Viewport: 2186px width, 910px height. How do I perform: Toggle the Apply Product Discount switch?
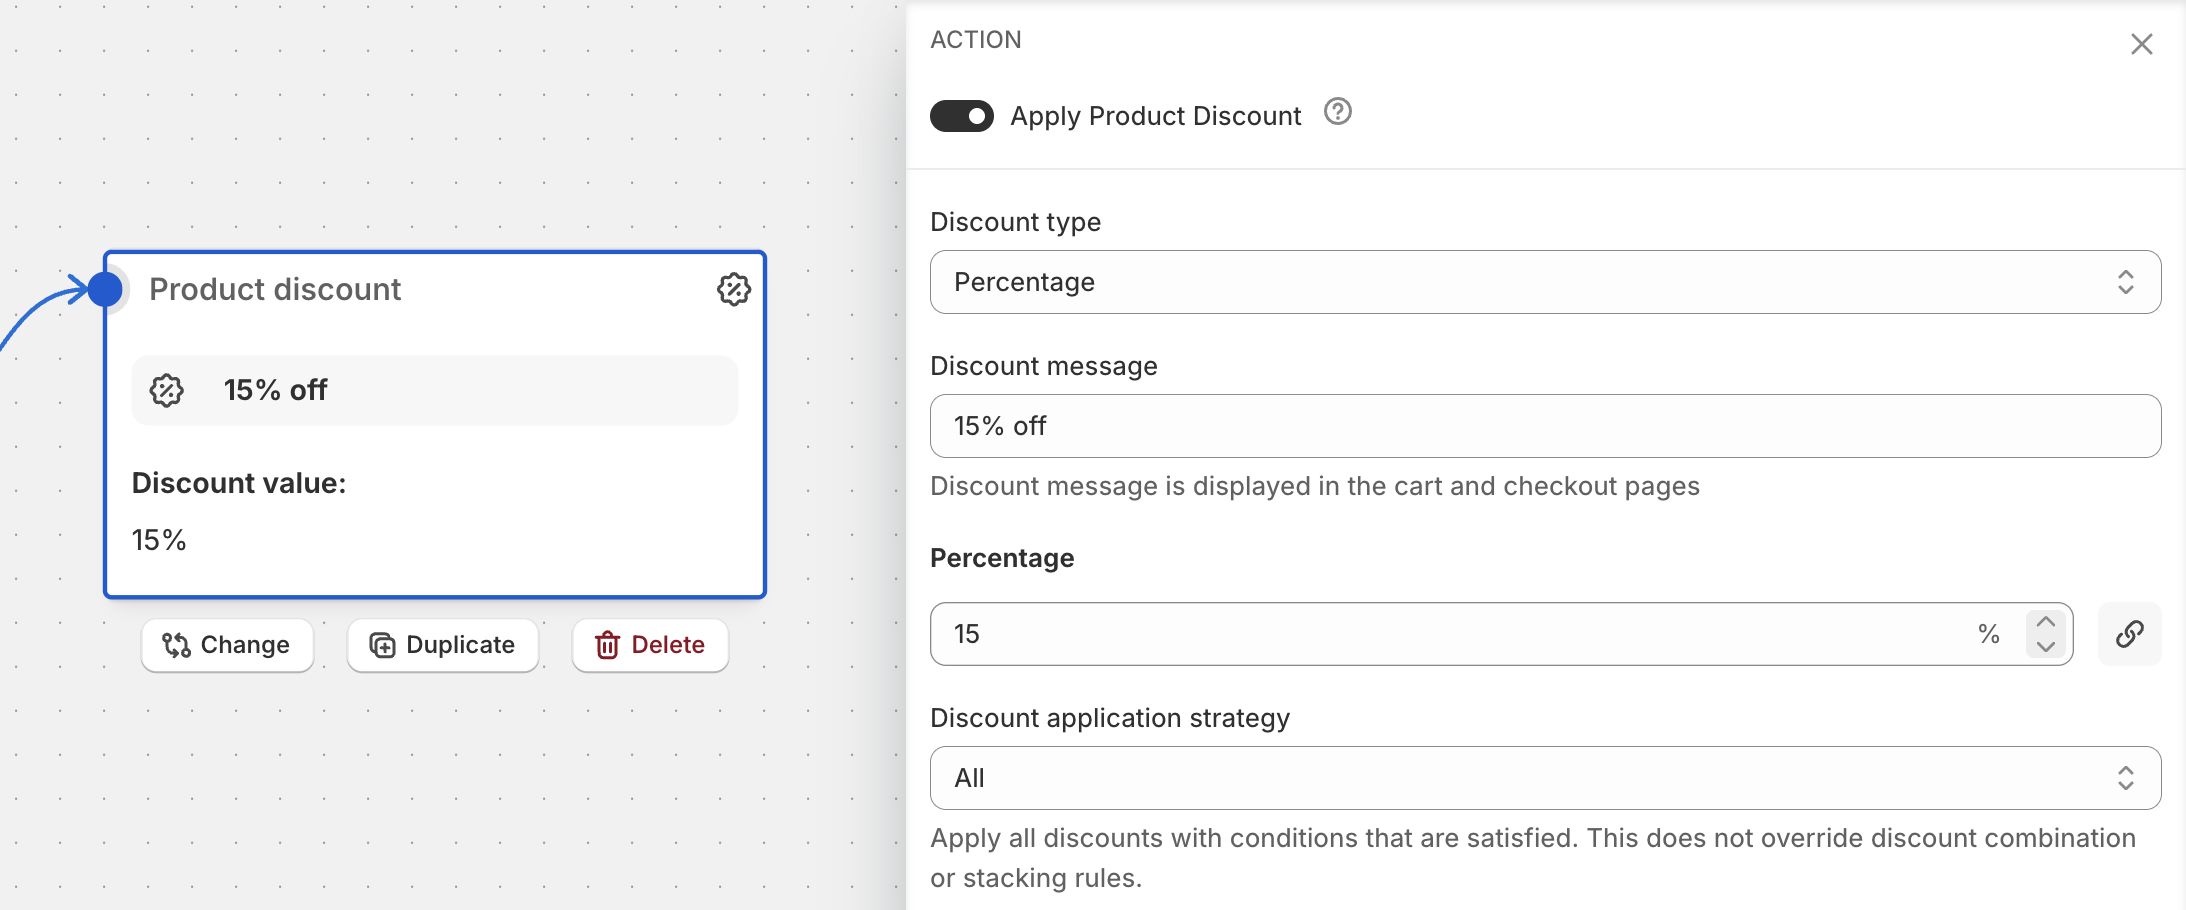pyautogui.click(x=961, y=116)
